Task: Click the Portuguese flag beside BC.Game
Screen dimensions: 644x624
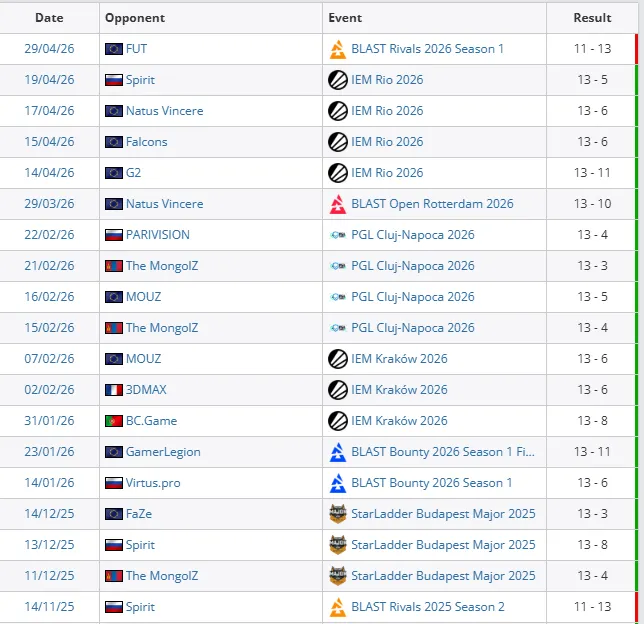Action: (x=114, y=421)
